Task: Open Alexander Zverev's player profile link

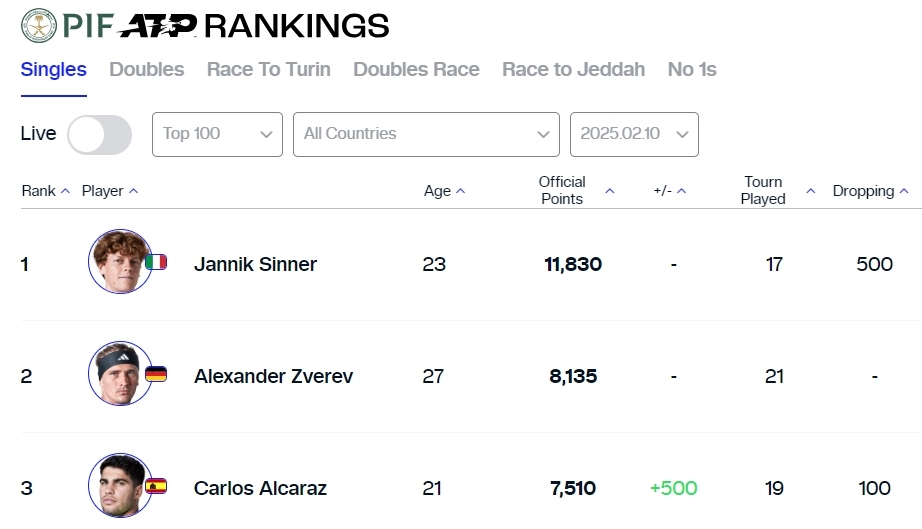Action: tap(273, 376)
